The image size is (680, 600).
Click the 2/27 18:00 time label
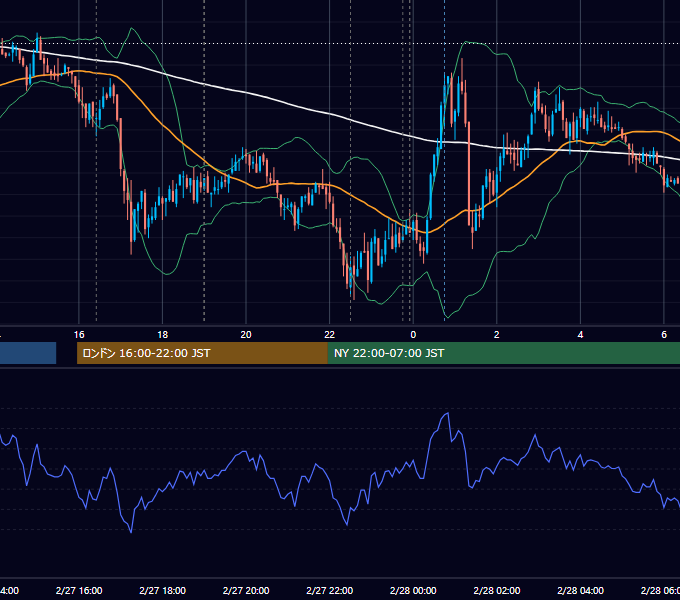pos(163,590)
